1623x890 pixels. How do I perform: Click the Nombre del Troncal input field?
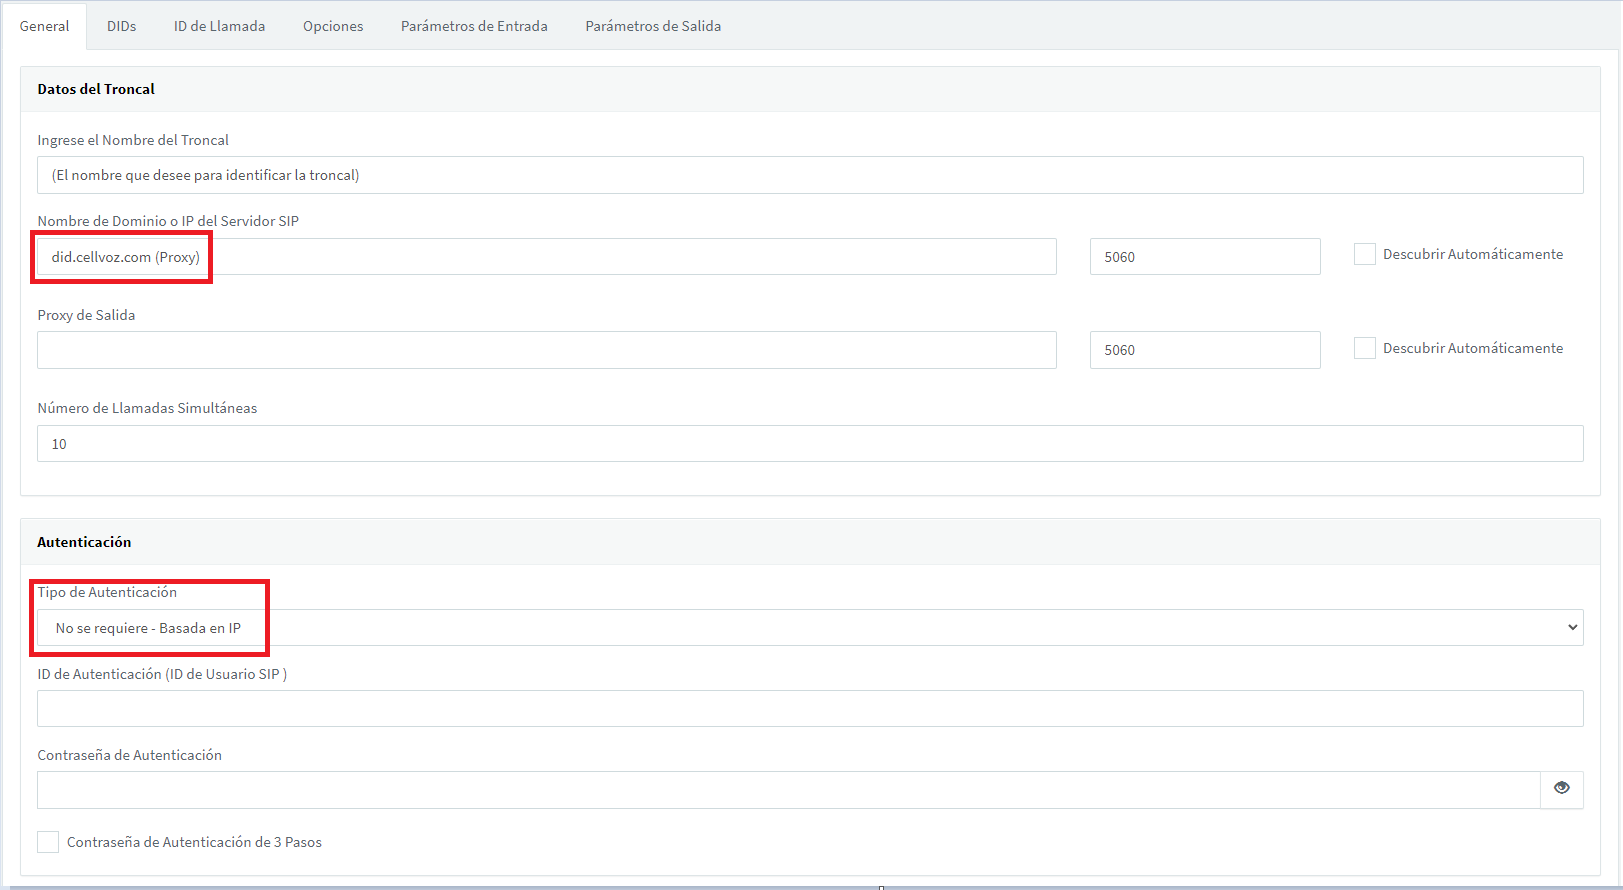(x=810, y=175)
